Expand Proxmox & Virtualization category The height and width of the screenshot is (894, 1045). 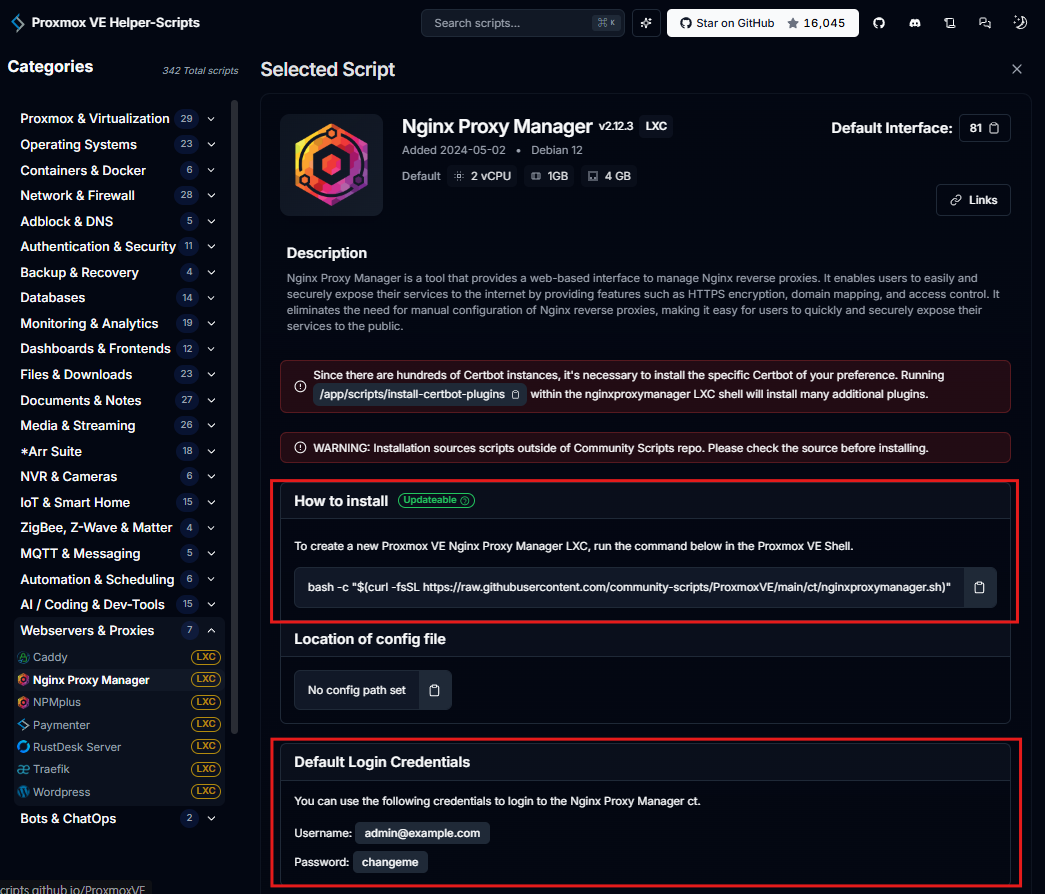click(119, 119)
